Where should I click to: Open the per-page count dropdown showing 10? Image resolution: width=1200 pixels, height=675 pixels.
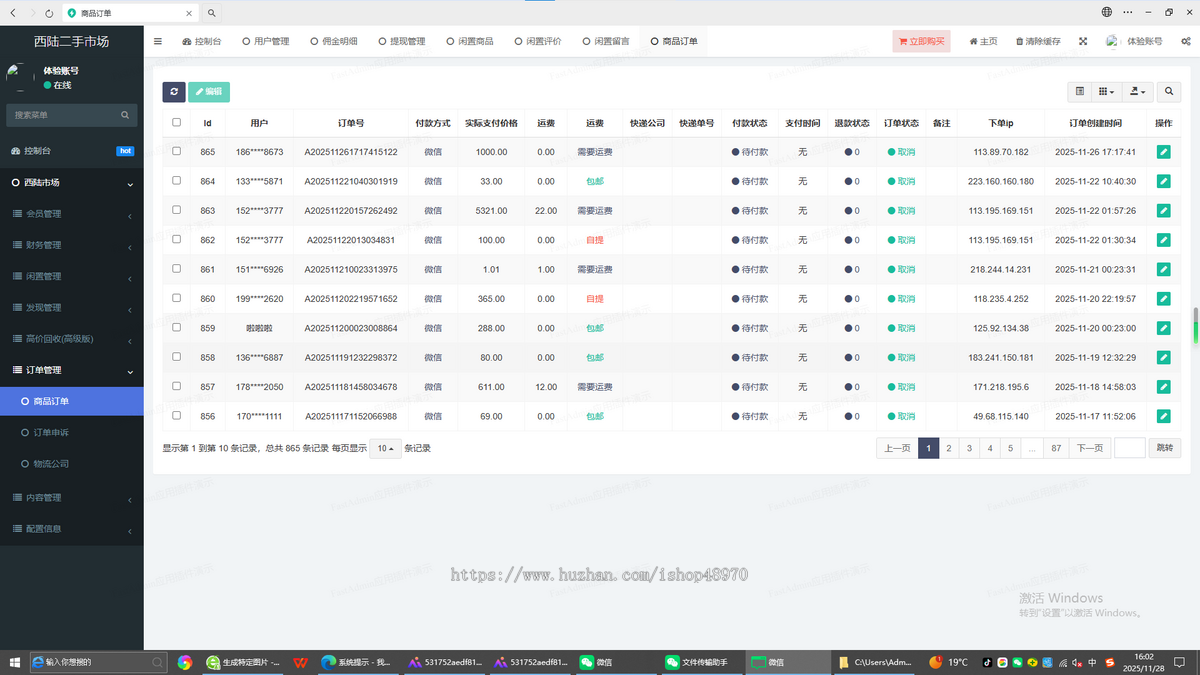click(385, 448)
